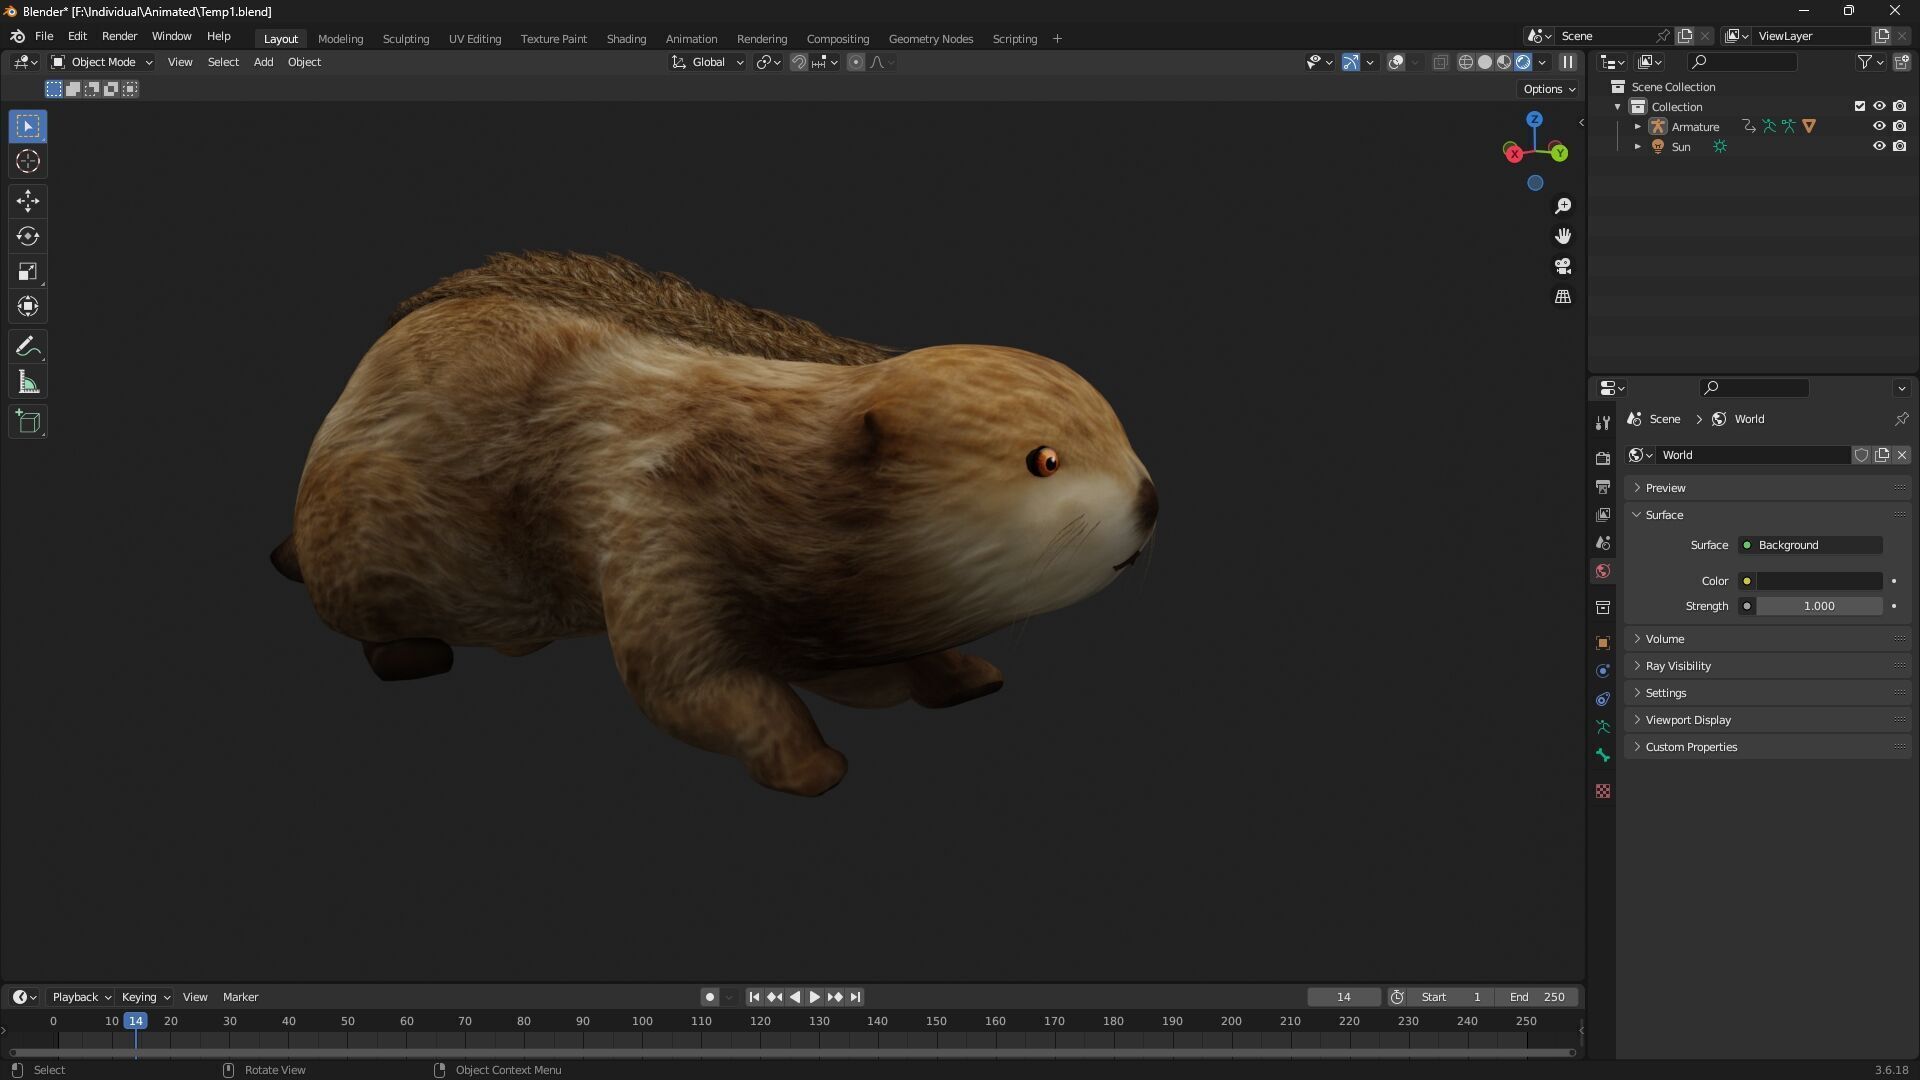Open Render properties tab
The height and width of the screenshot is (1080, 1920).
point(1603,459)
